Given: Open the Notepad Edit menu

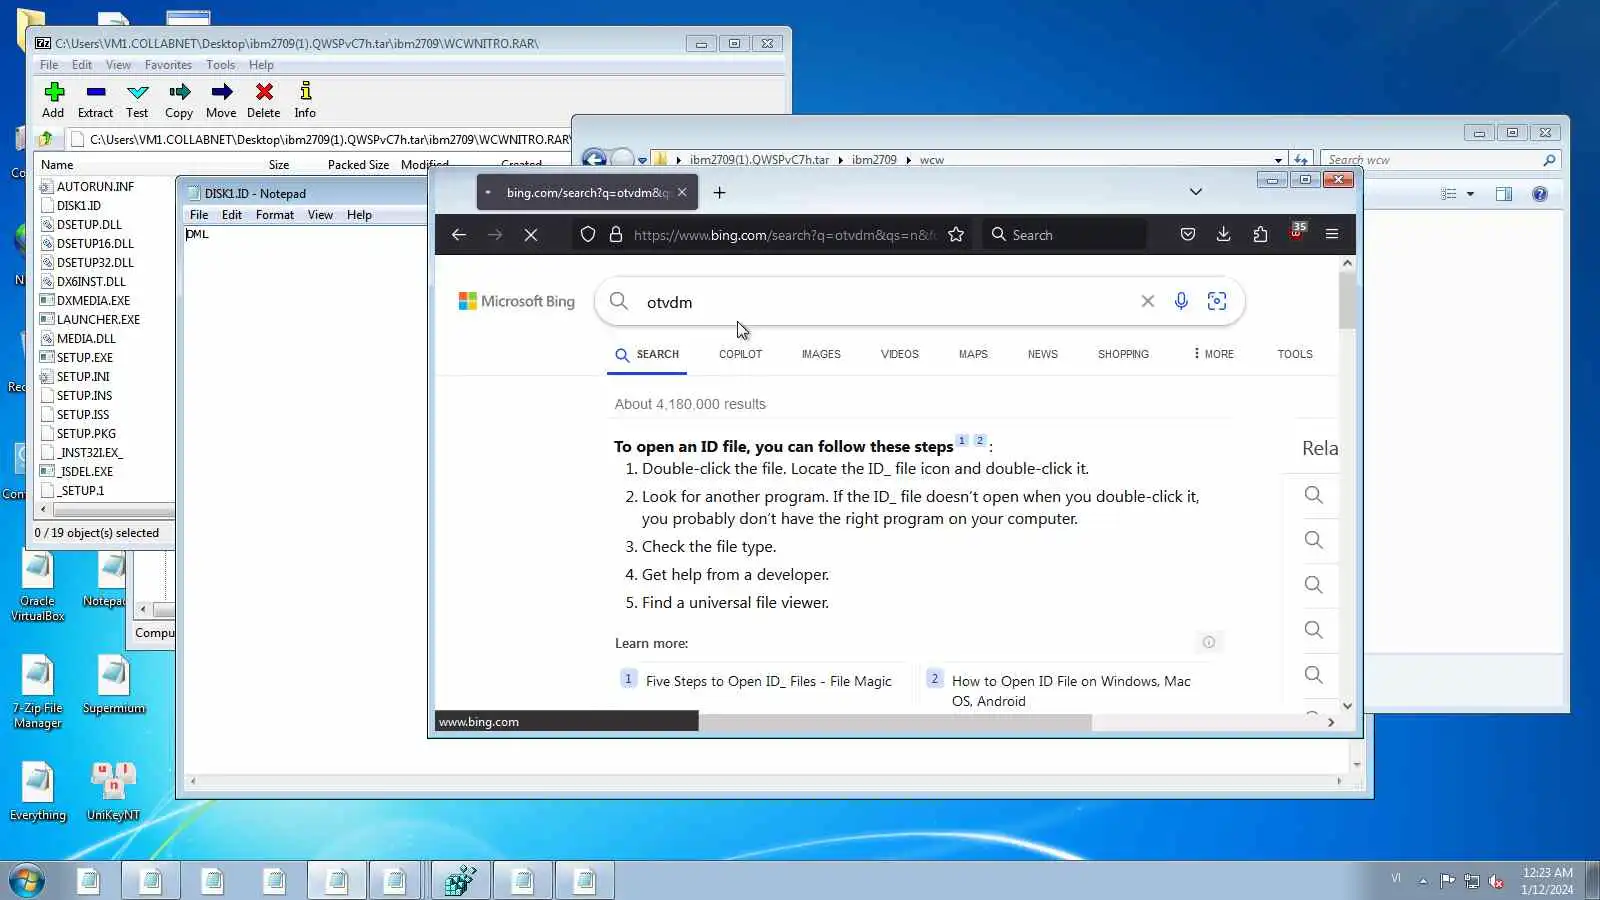Looking at the screenshot, I should 232,215.
